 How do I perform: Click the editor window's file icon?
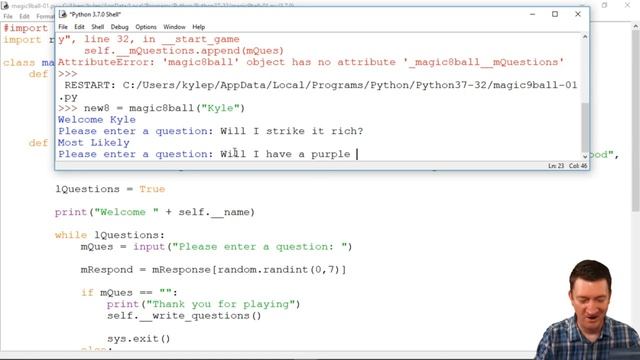(x=5, y=6)
